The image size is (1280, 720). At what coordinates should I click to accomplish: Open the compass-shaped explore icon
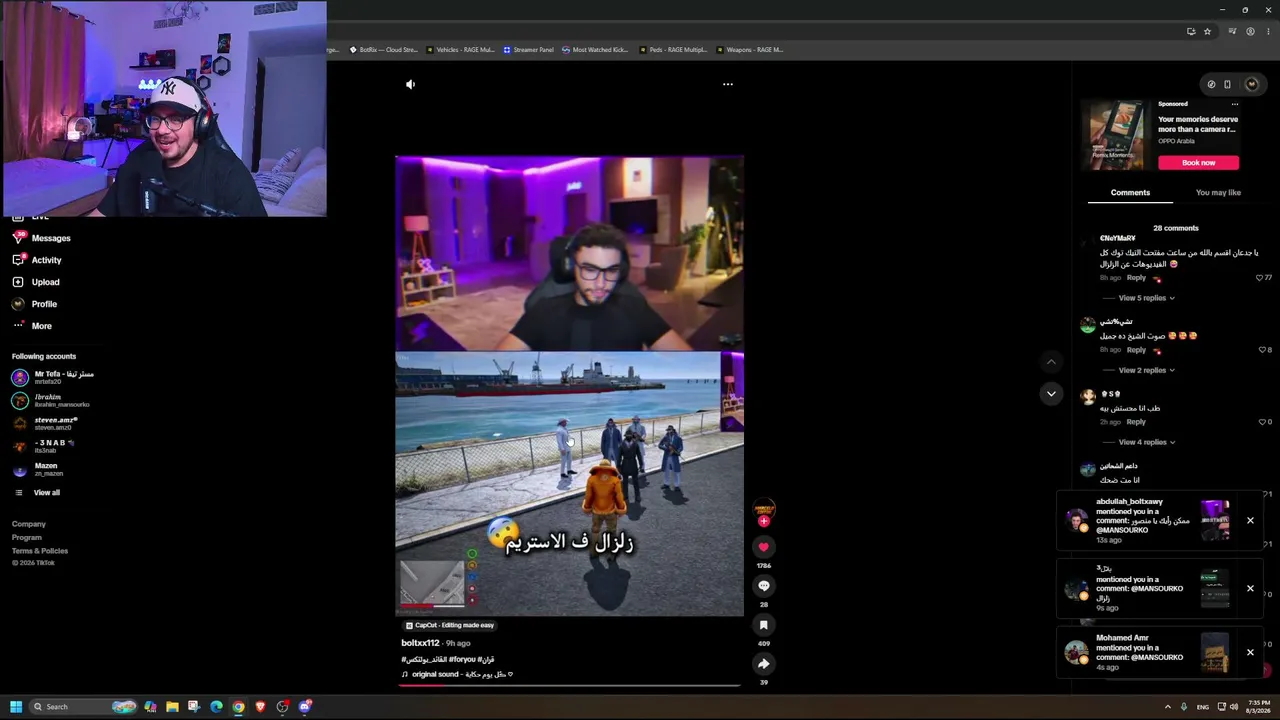point(1211,84)
